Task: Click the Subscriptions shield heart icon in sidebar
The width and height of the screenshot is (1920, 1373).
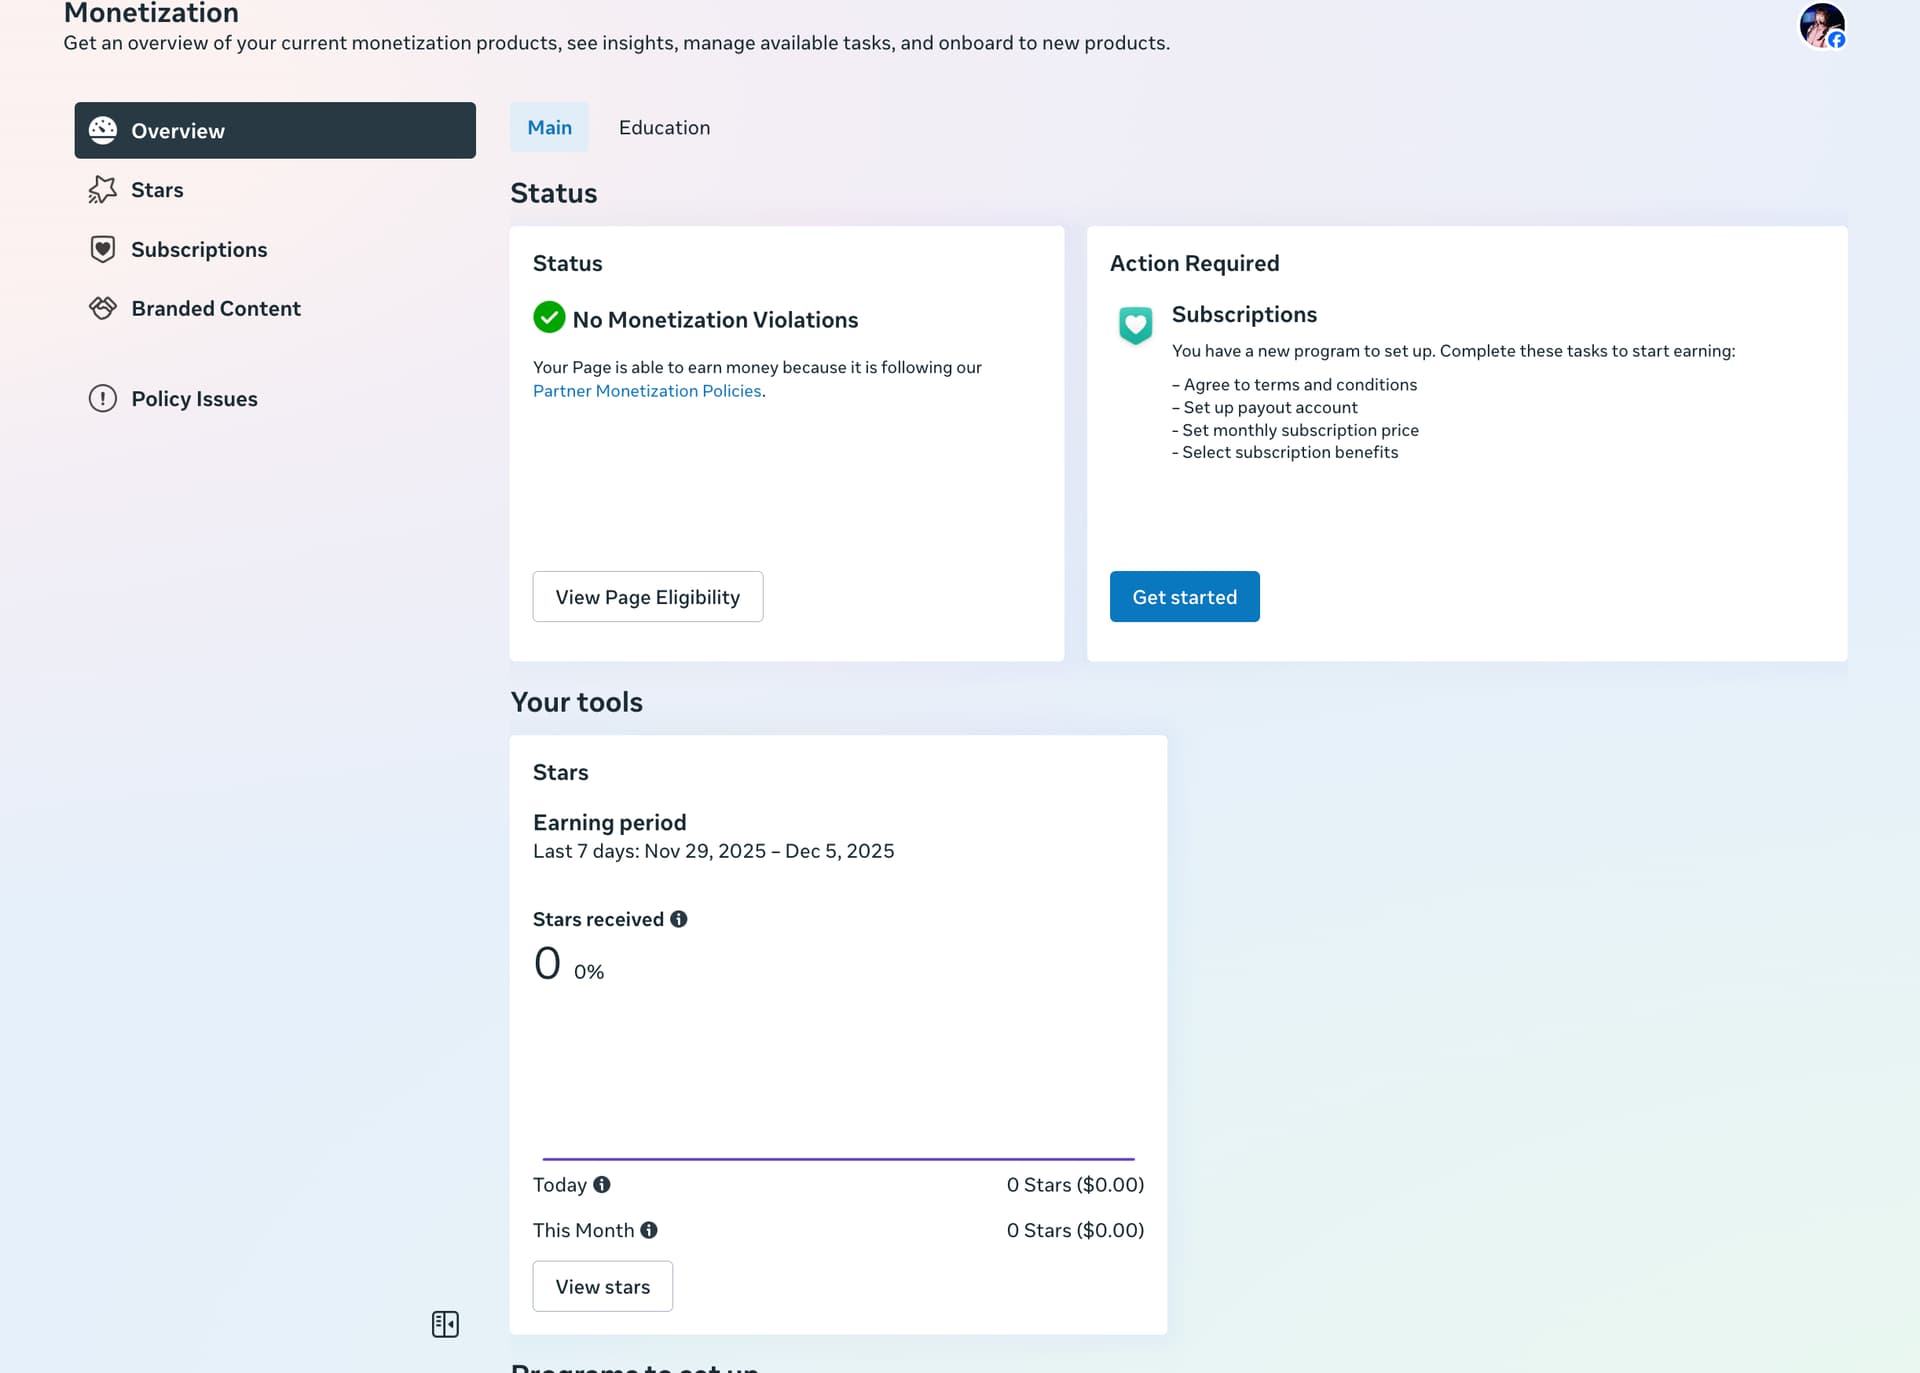Action: tap(103, 249)
